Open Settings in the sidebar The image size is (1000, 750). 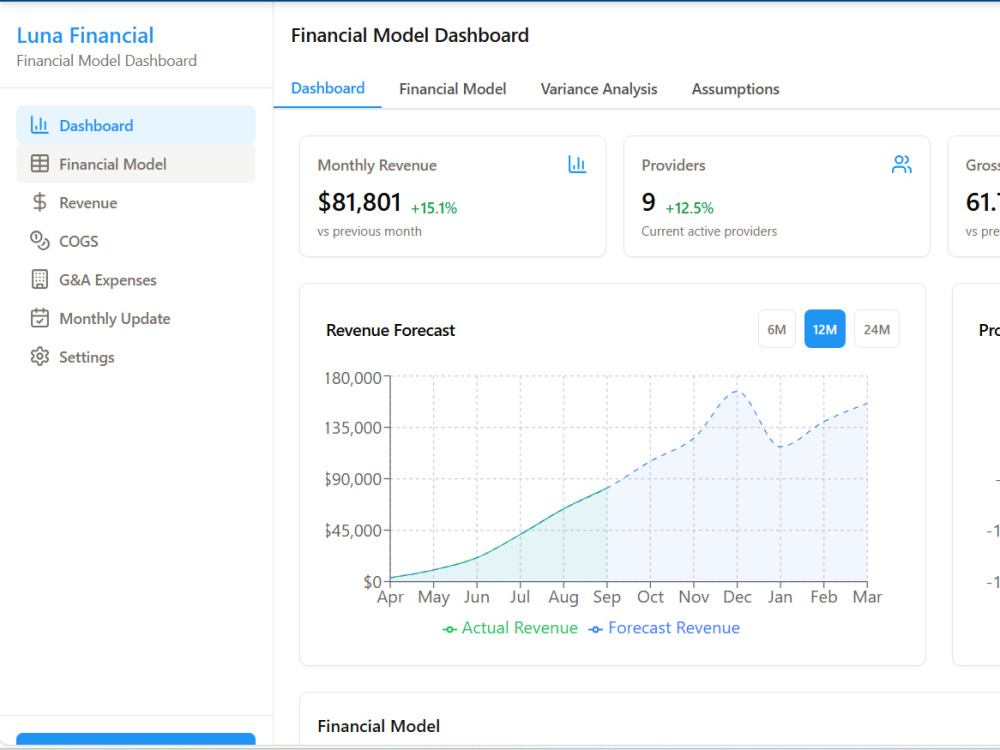click(x=136, y=357)
